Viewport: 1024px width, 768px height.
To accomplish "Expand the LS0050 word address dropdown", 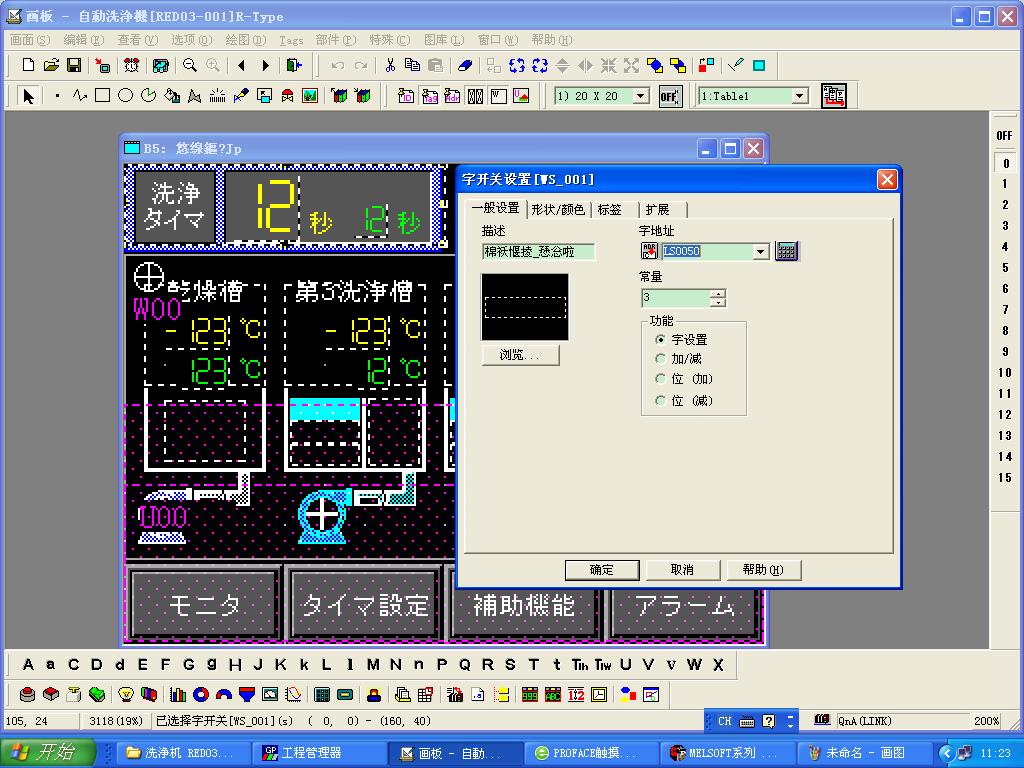I will pyautogui.click(x=761, y=252).
